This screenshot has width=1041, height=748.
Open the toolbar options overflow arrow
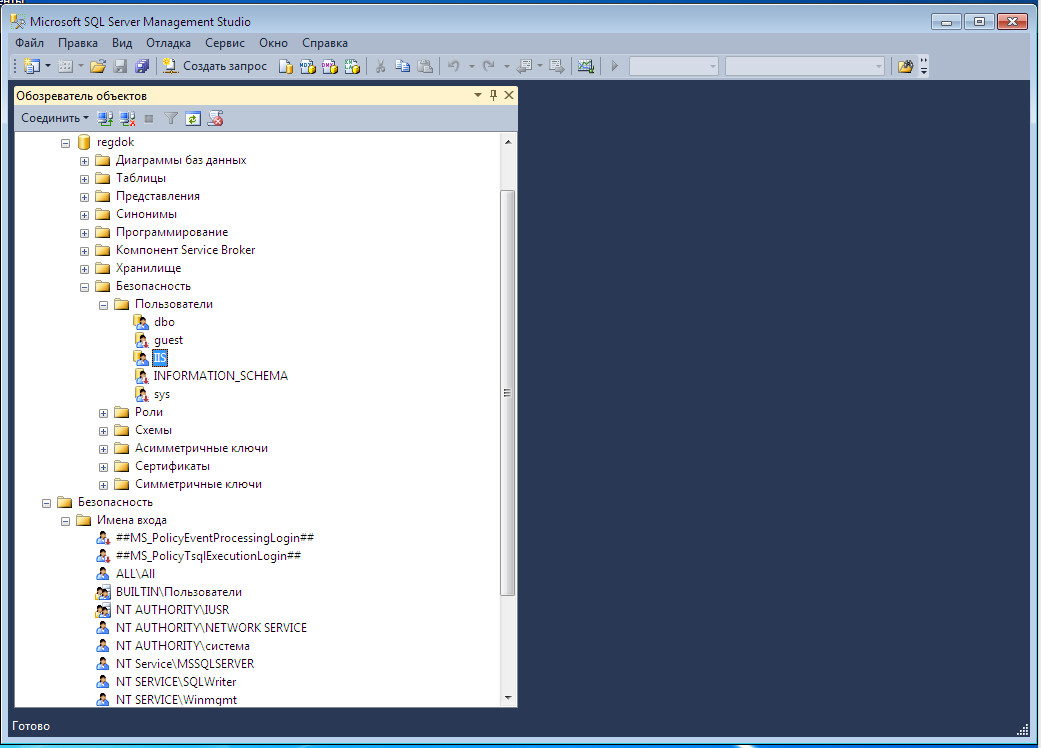(923, 66)
